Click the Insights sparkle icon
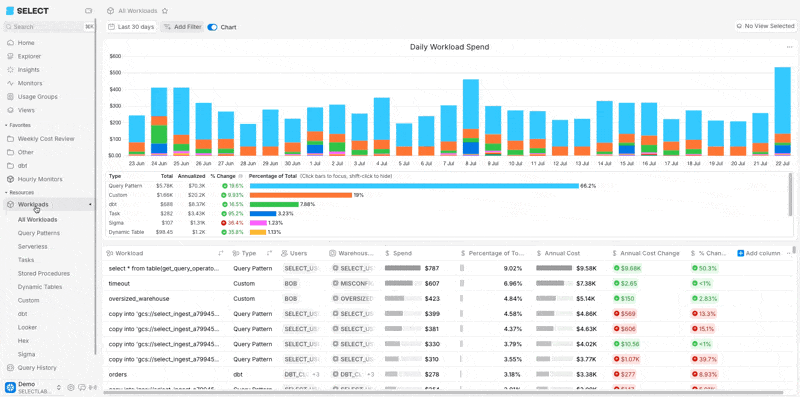Viewport: 800px width, 397px height. click(x=10, y=70)
